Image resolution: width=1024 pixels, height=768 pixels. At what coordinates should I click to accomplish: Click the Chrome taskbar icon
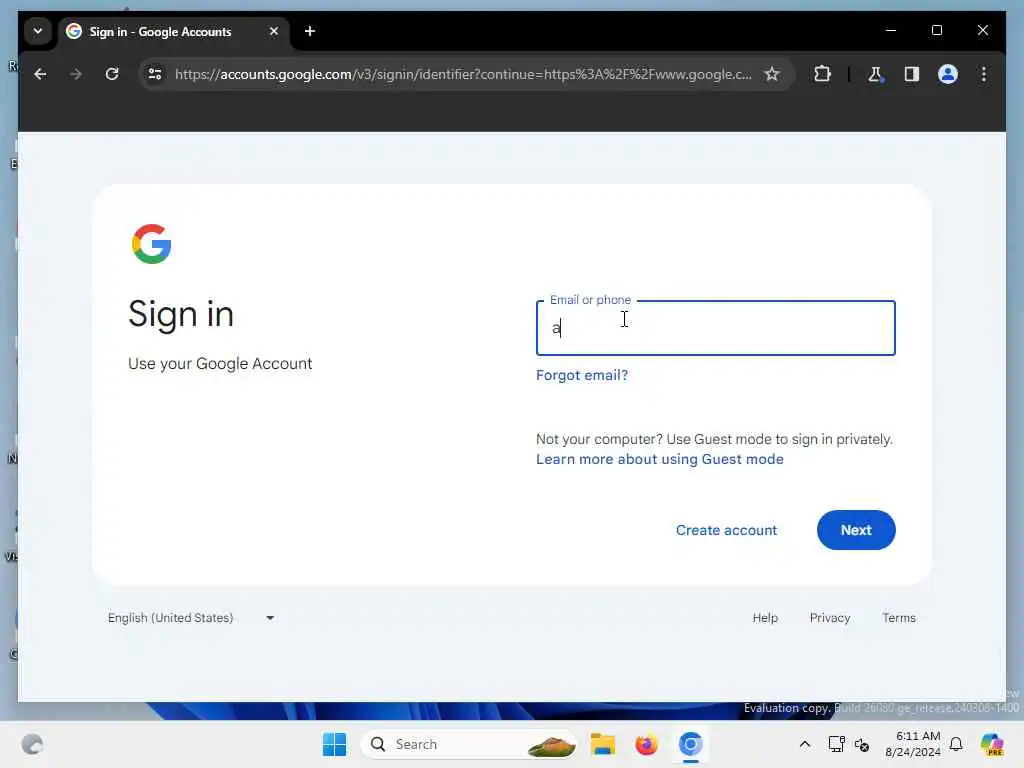[690, 744]
